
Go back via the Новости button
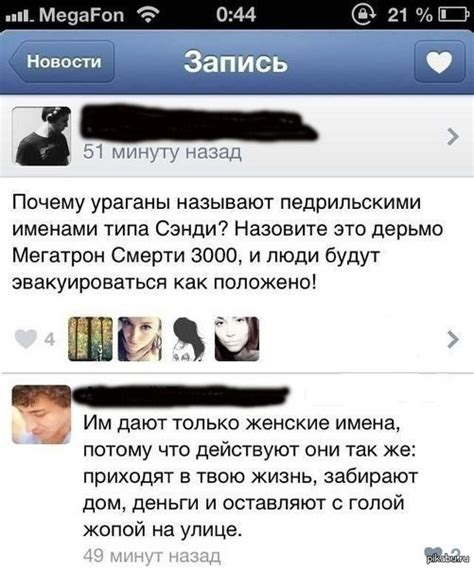(62, 62)
